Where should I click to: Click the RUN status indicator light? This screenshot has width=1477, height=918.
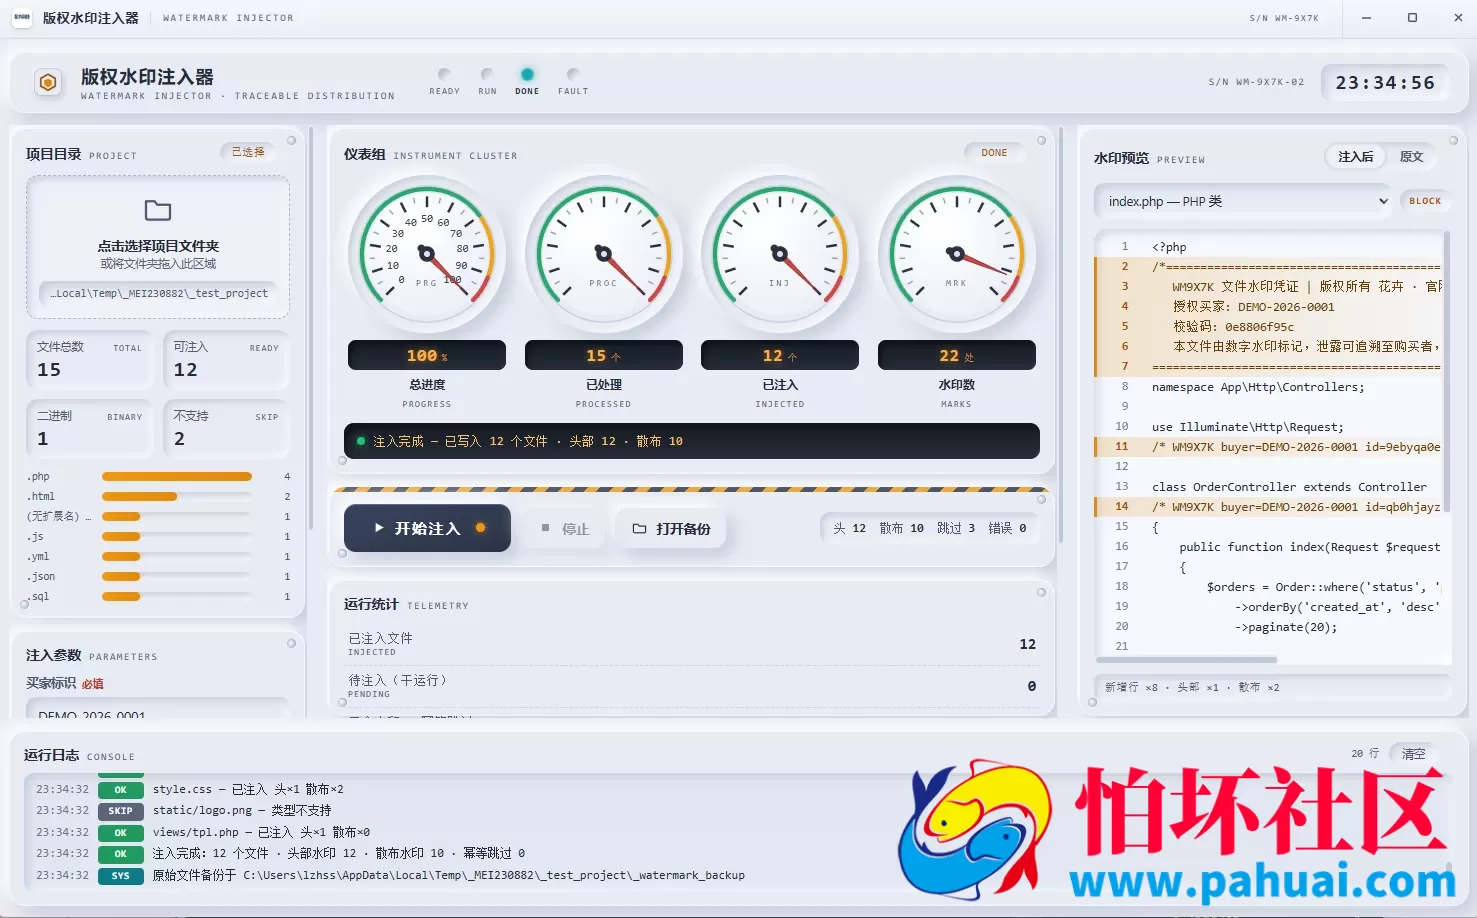[487, 74]
